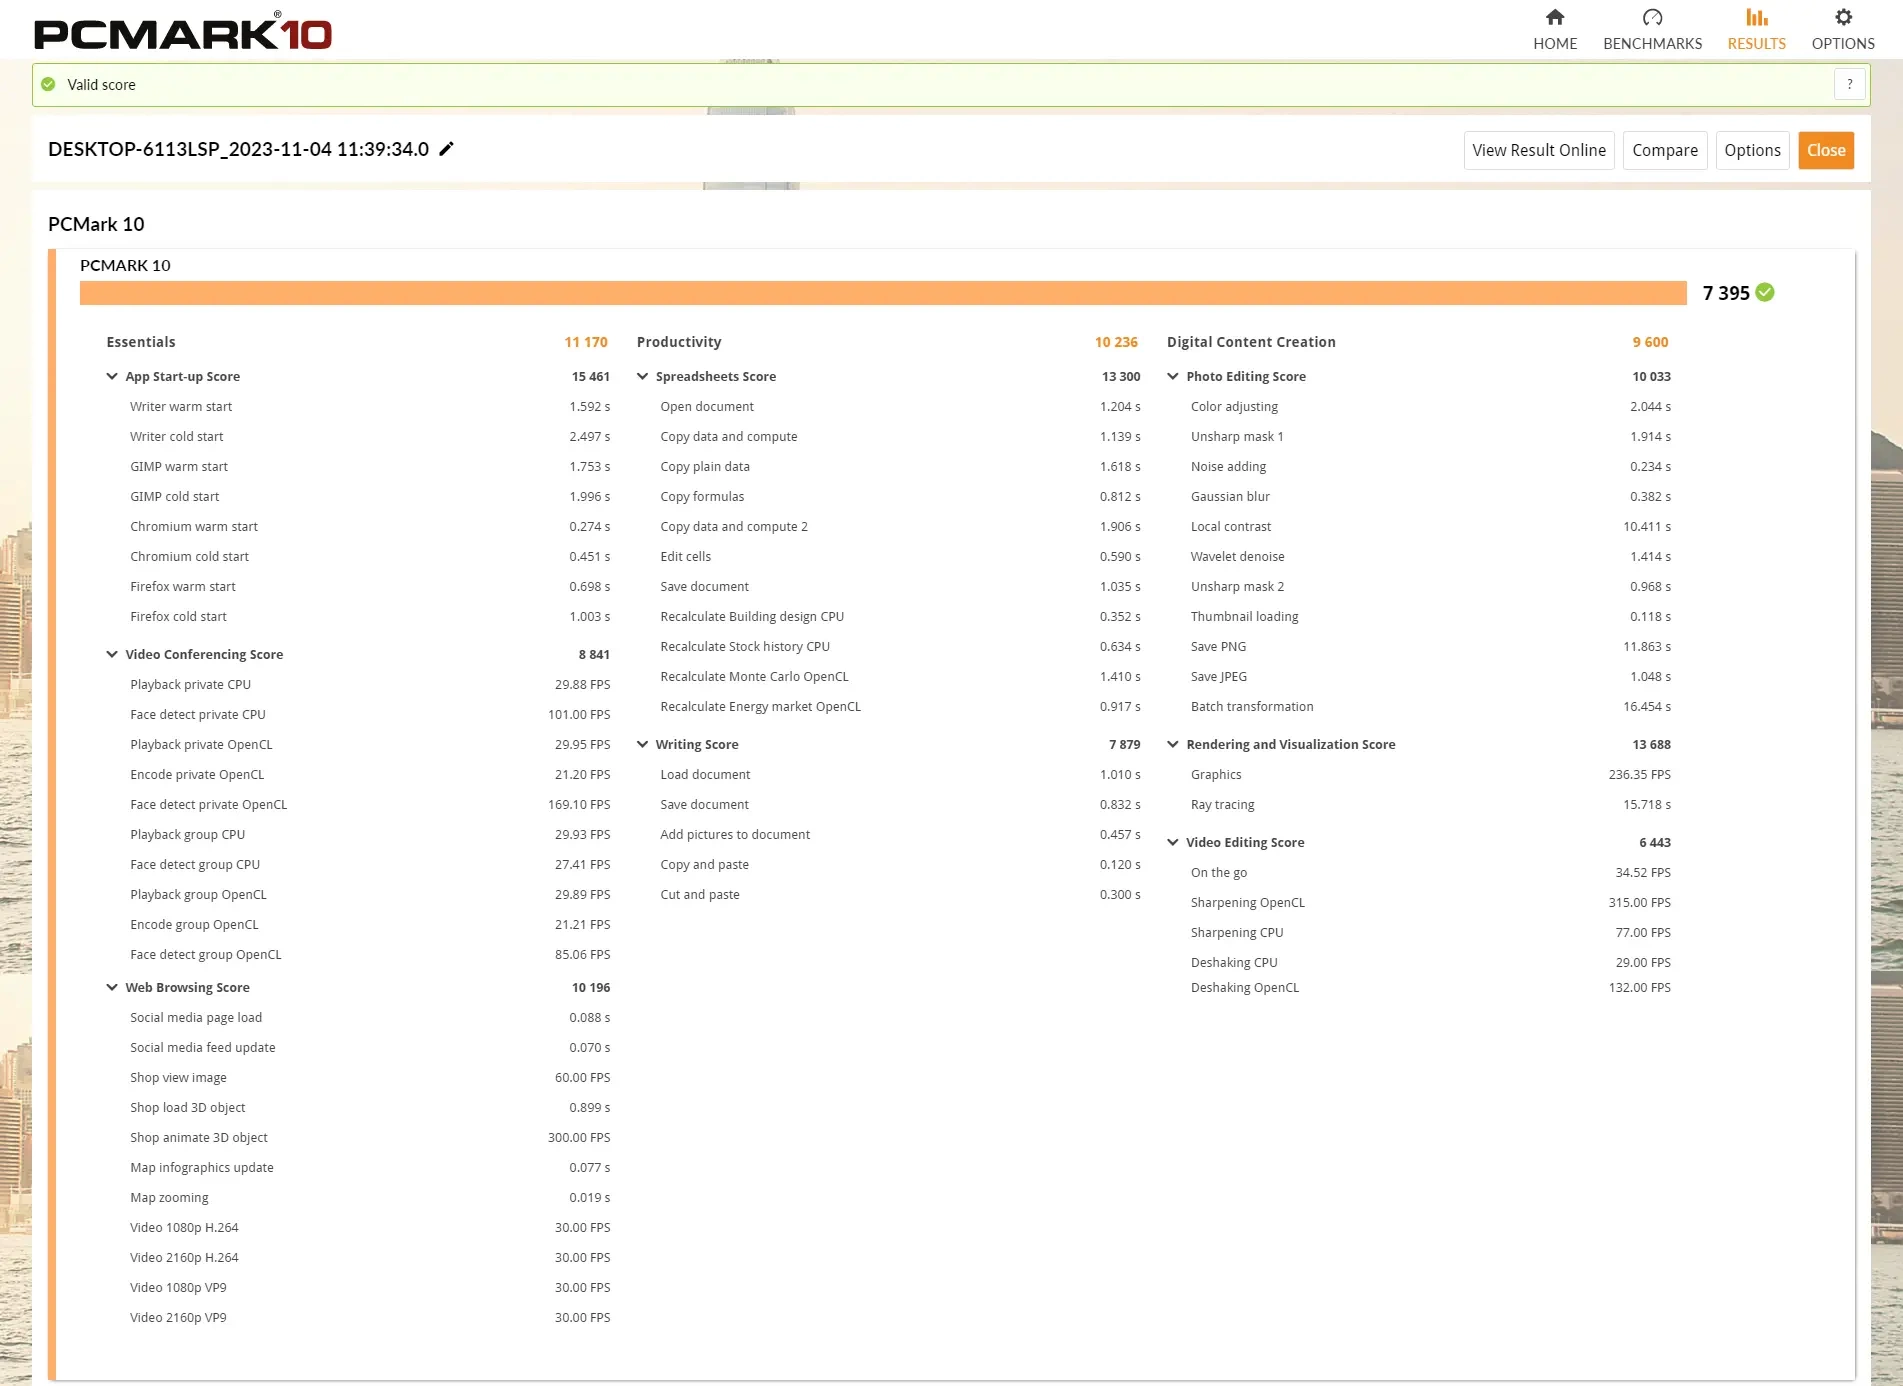Select the Writer warm start row

[x=370, y=407]
